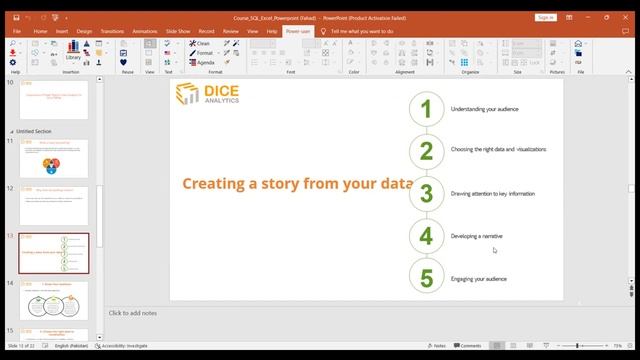Click the blue heart favorites icon in Reuse group

point(123,62)
